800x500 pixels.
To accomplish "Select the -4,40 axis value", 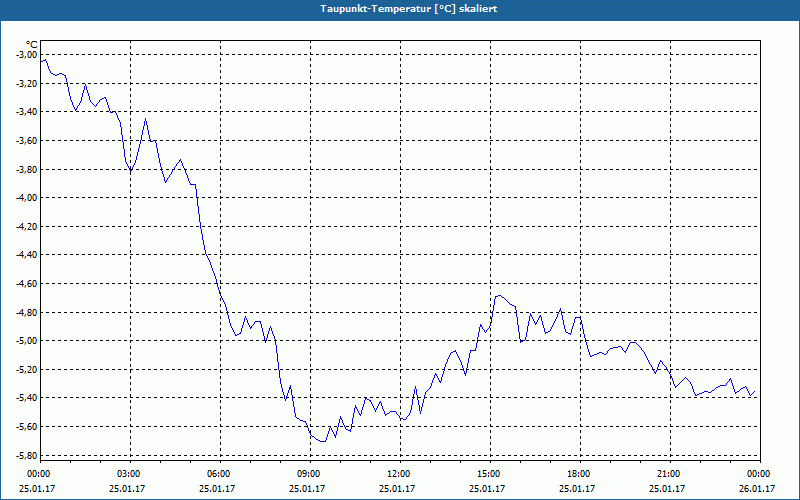I will tap(25, 255).
